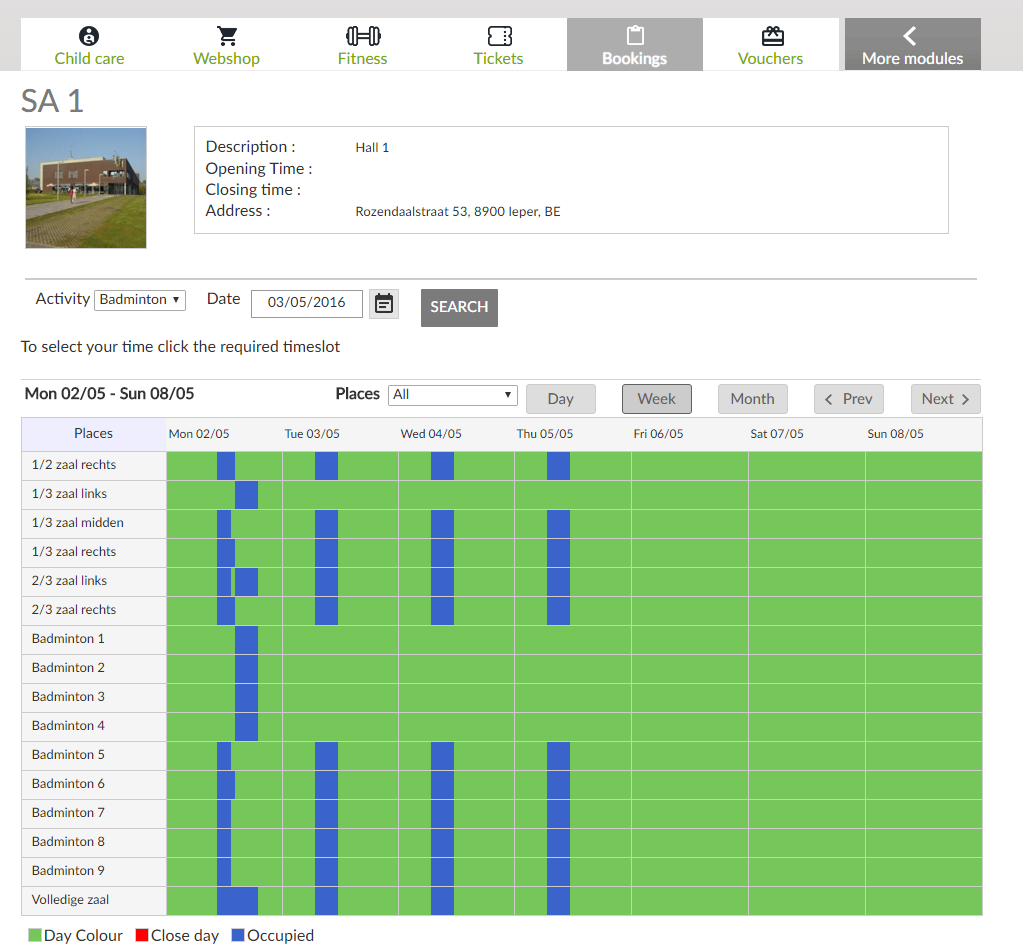
Task: Open the Child care module icon
Action: (x=89, y=37)
